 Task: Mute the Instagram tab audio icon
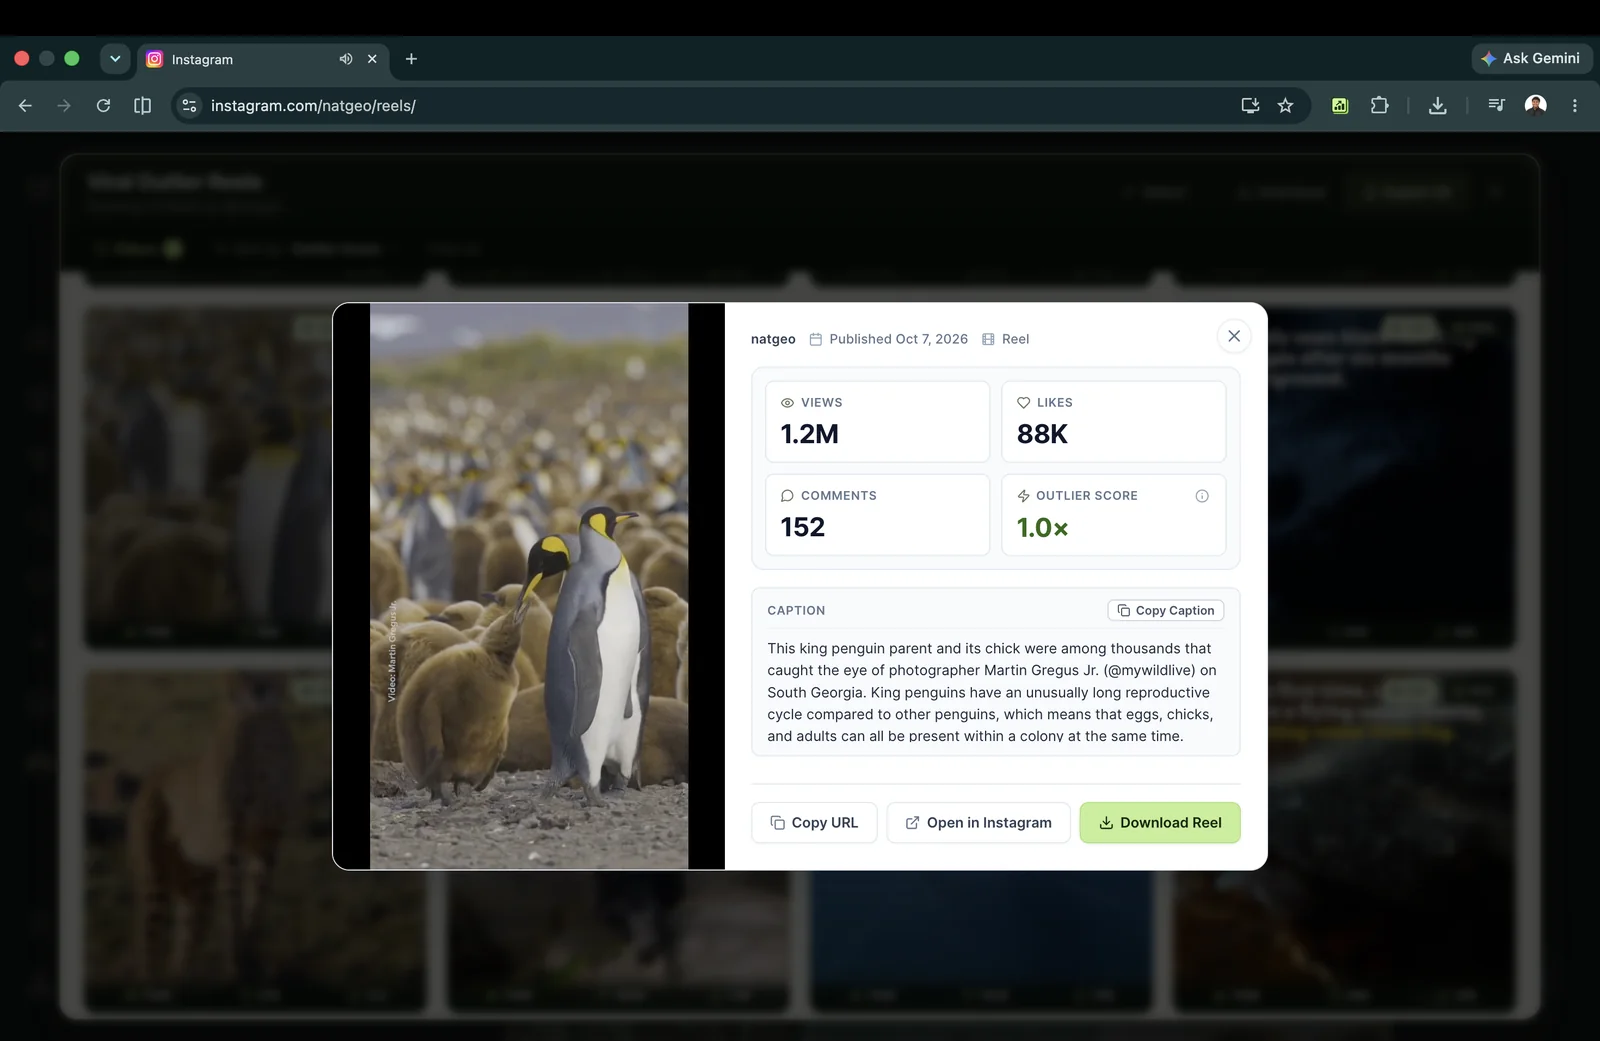pyautogui.click(x=346, y=59)
